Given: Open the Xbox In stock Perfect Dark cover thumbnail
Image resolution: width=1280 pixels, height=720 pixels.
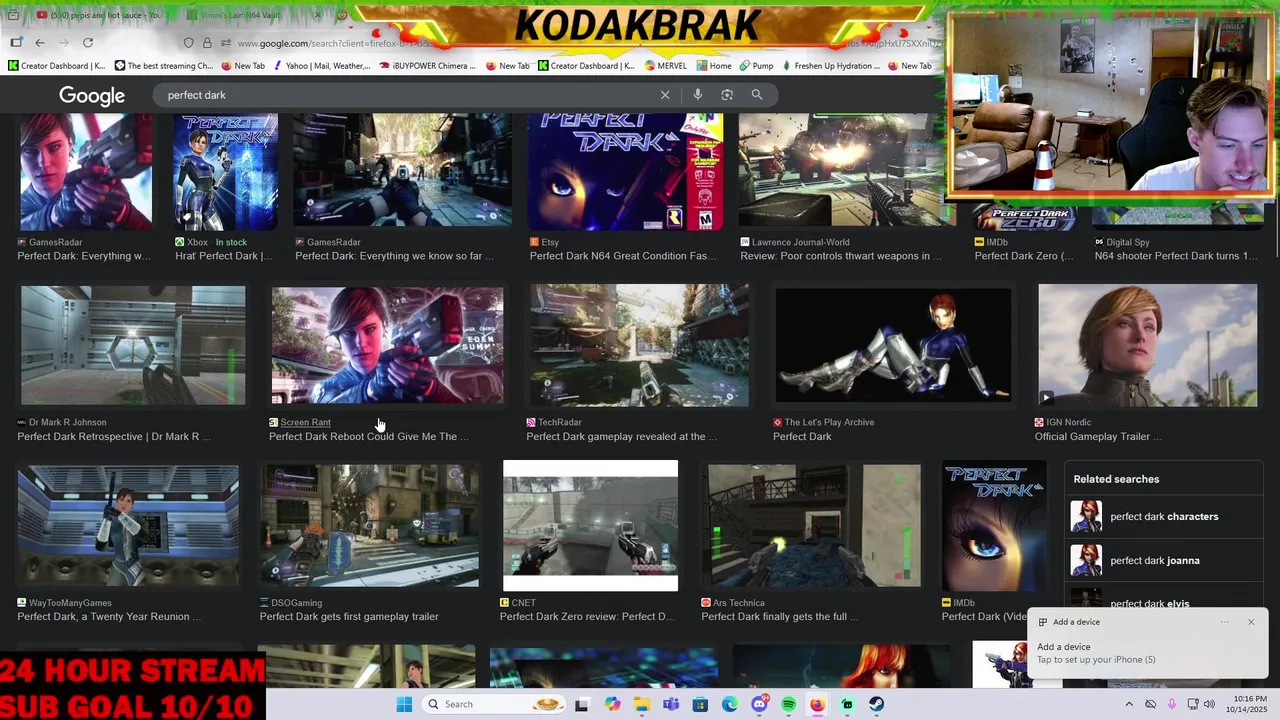Looking at the screenshot, I should pyautogui.click(x=225, y=172).
